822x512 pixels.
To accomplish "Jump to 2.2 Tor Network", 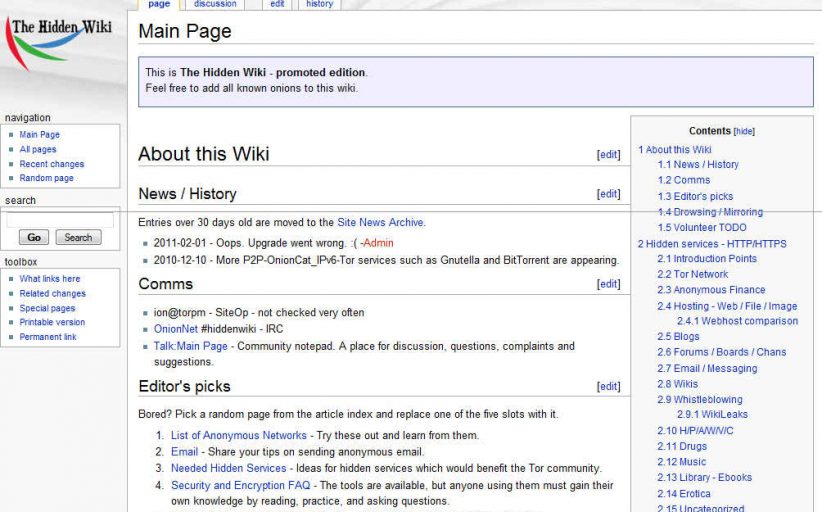I will click(693, 275).
